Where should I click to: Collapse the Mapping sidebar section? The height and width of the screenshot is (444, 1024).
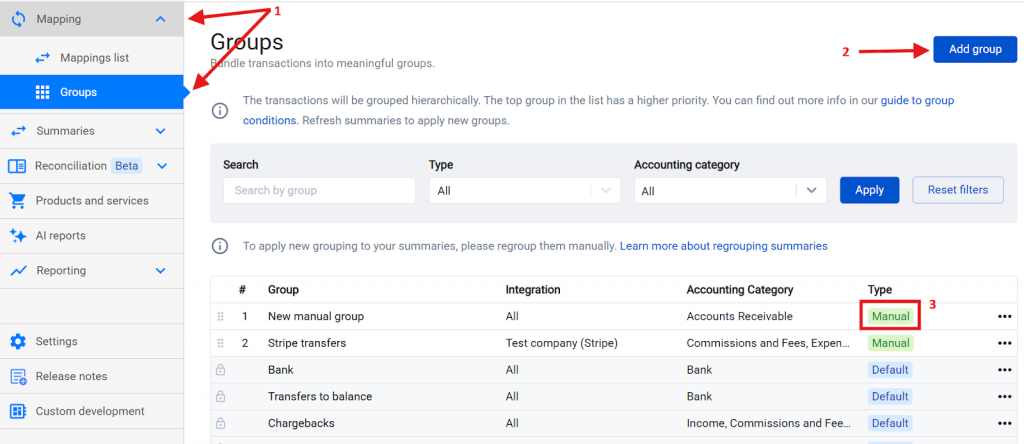point(161,19)
